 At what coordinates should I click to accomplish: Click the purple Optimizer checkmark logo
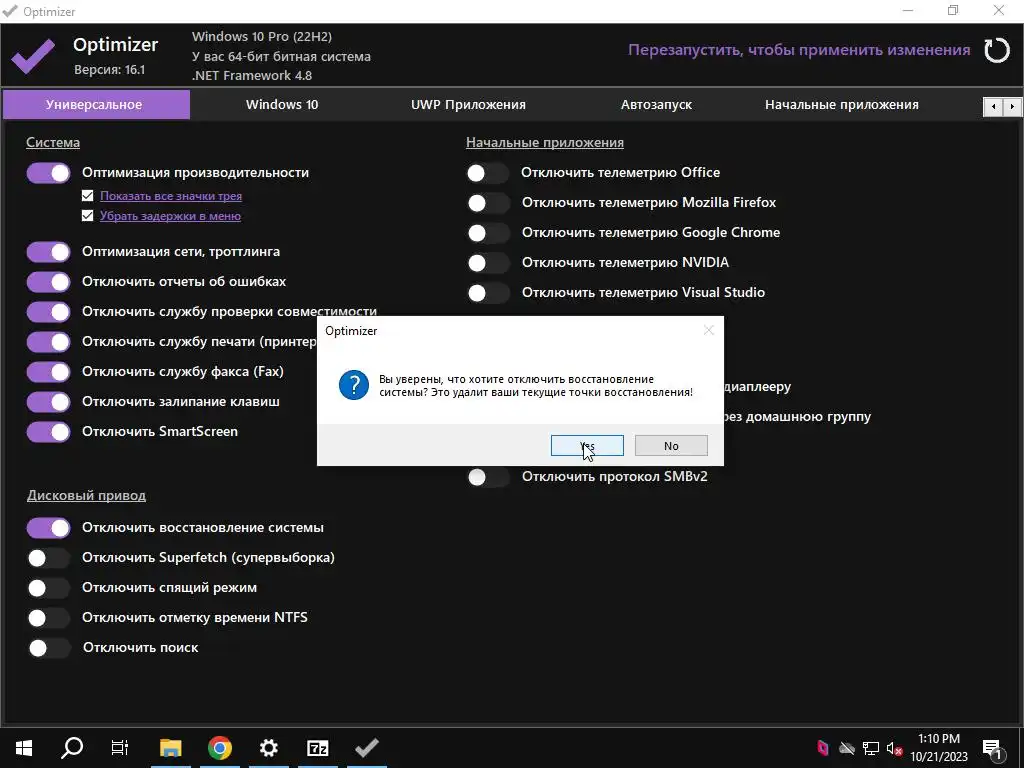(33, 56)
